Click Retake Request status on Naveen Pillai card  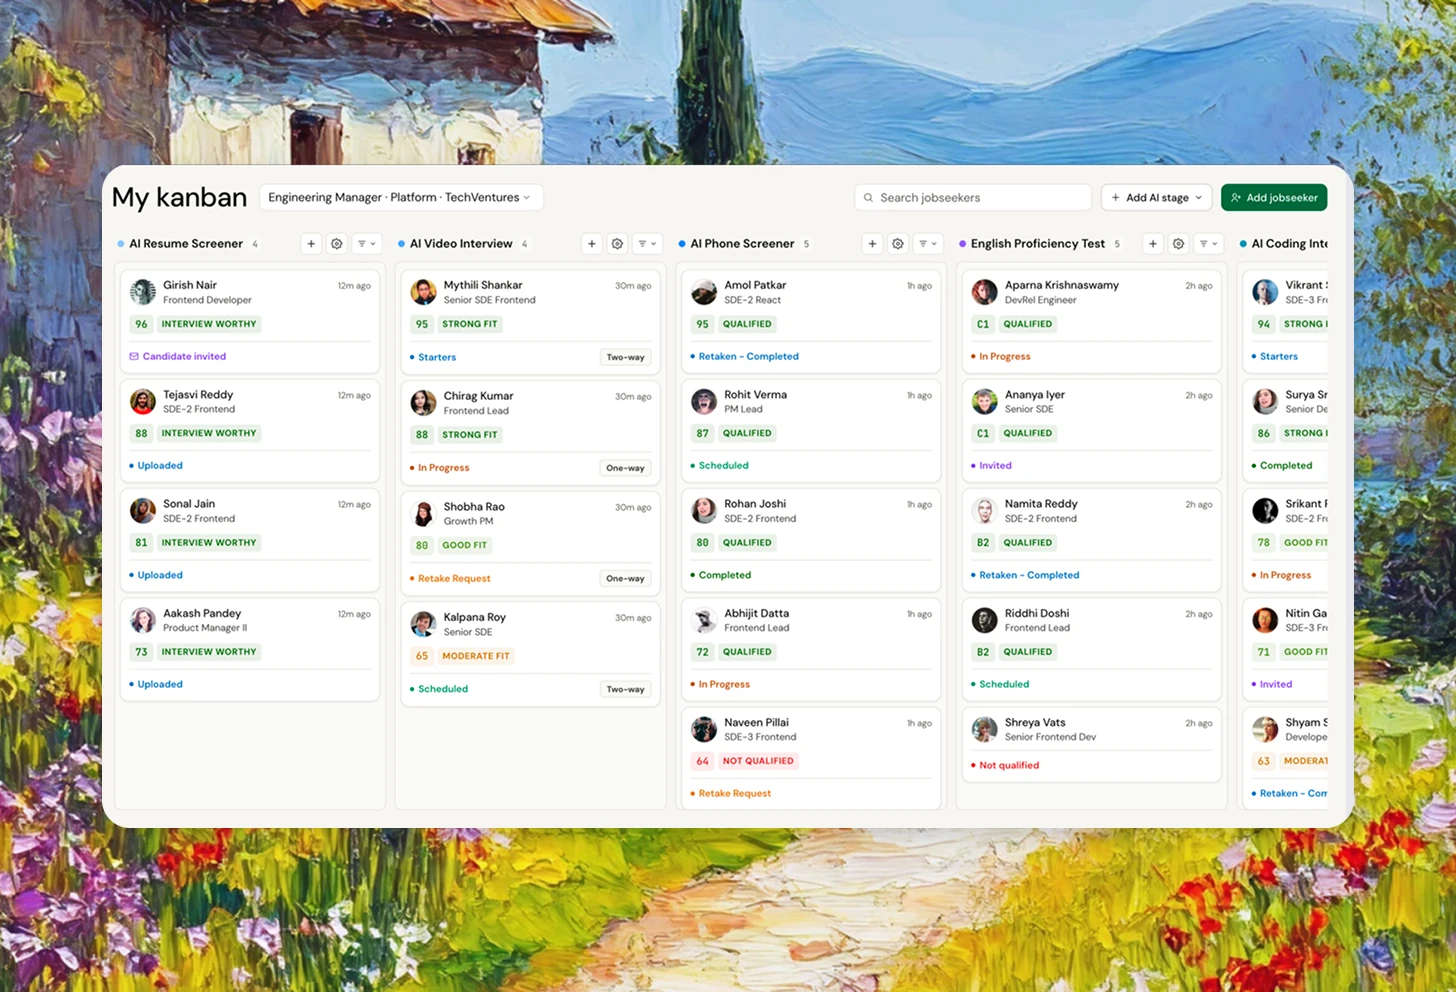(731, 793)
